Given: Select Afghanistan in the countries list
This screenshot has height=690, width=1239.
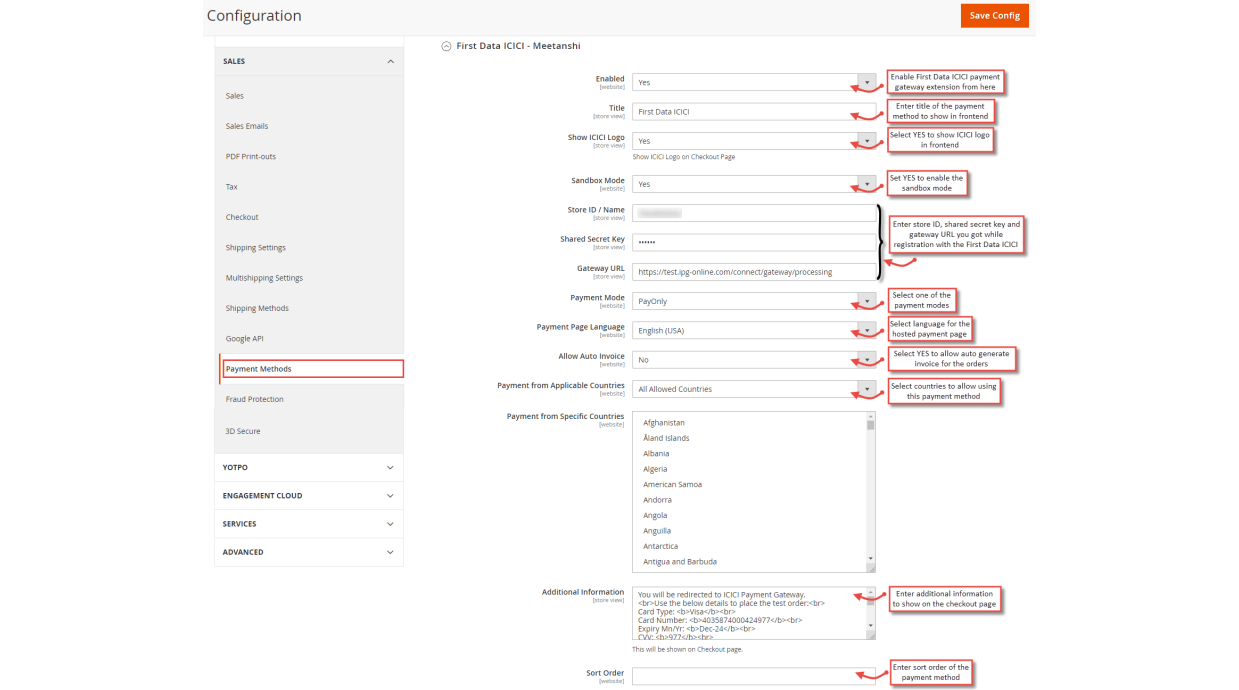Looking at the screenshot, I should (664, 423).
